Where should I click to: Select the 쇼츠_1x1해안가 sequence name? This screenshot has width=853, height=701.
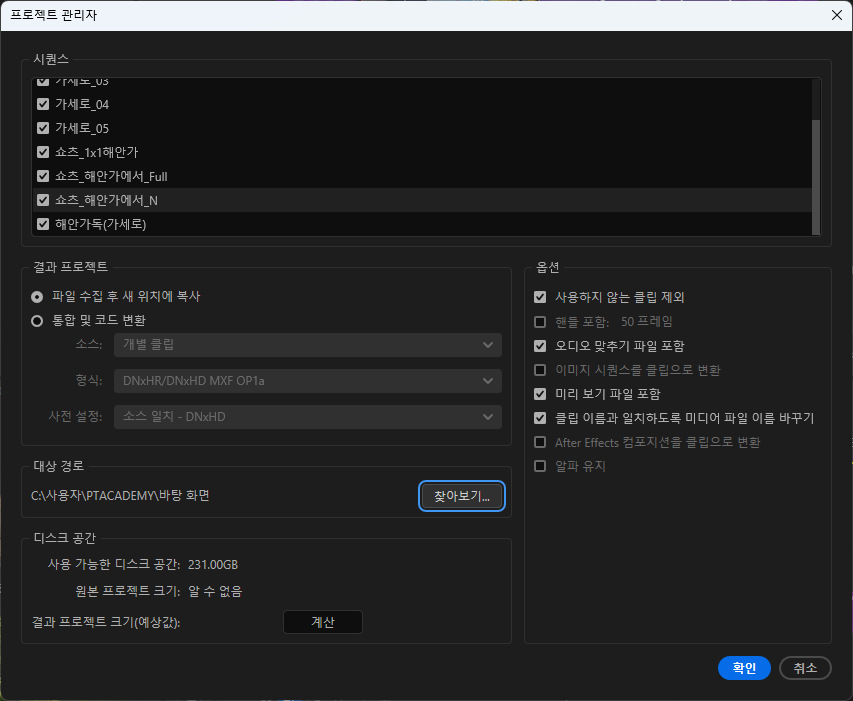(96, 152)
